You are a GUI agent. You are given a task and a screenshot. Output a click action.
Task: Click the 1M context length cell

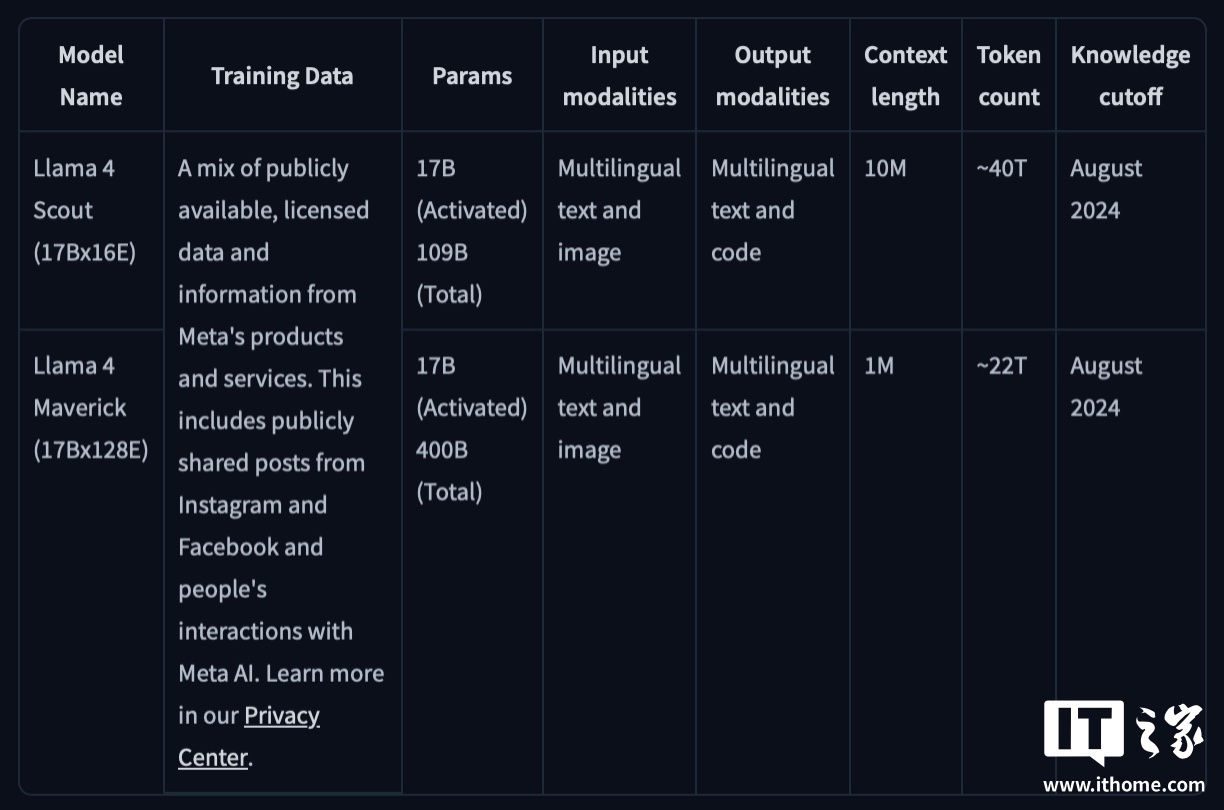[x=879, y=366]
